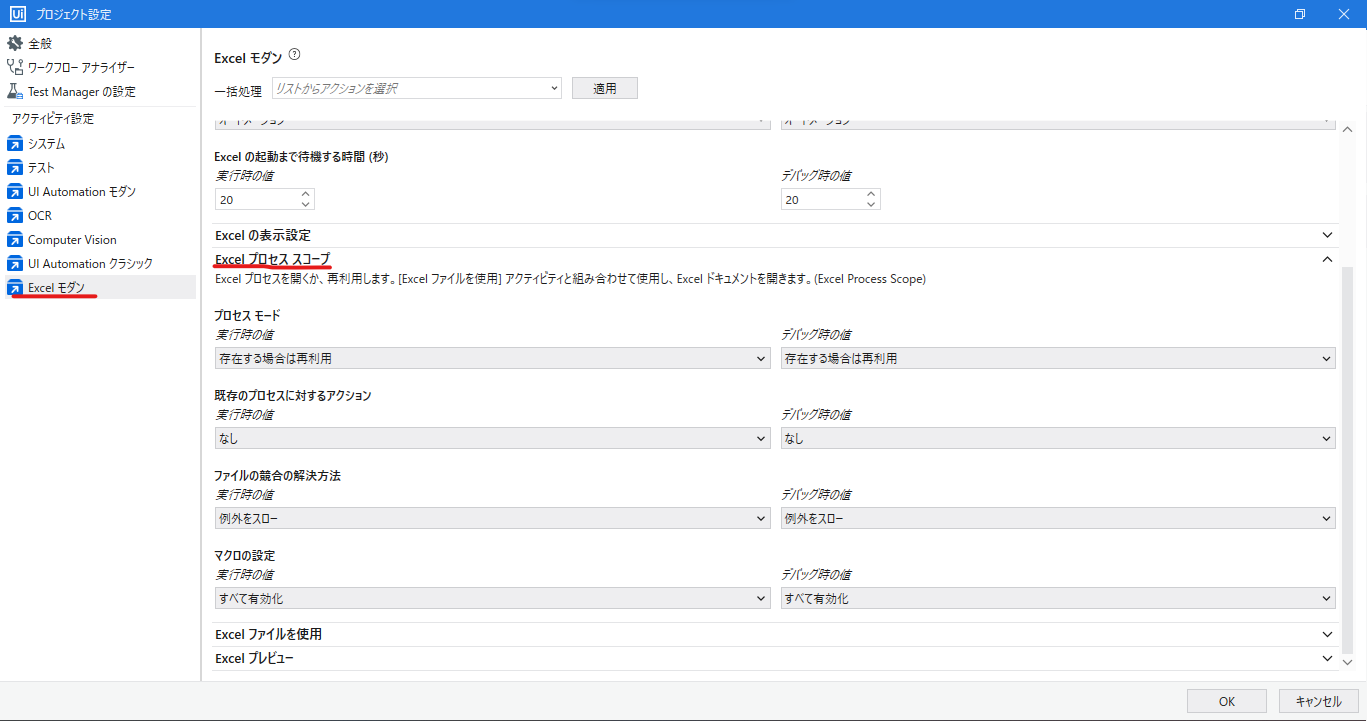Click the settings panel vertical scrollbar
Viewport: 1367px width, 721px height.
1347,460
